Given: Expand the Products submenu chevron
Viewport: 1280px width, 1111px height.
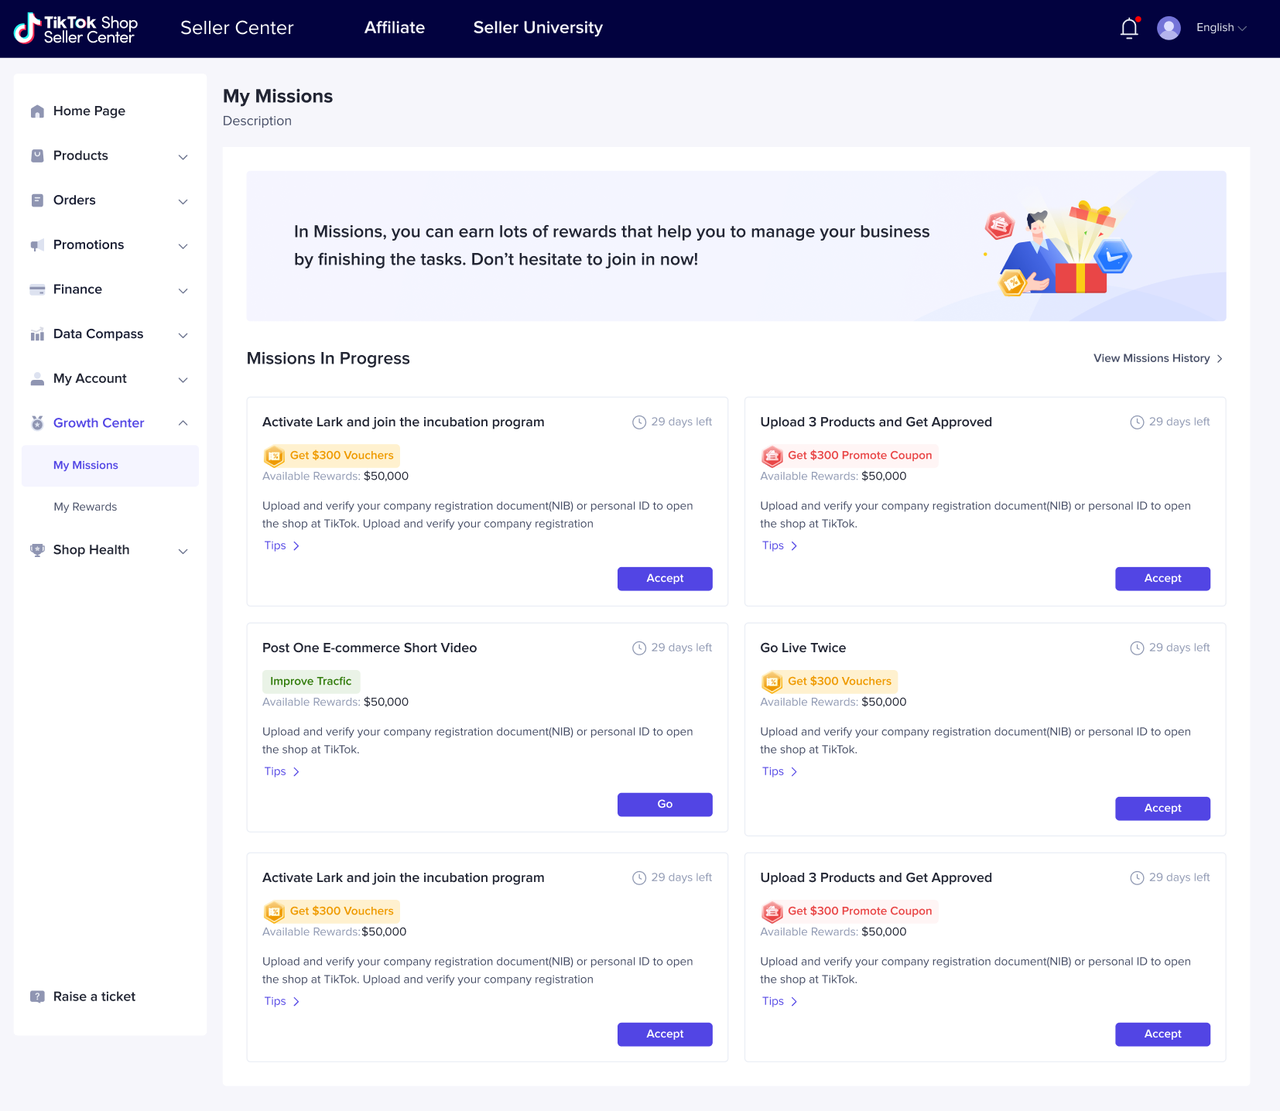Looking at the screenshot, I should pyautogui.click(x=183, y=157).
